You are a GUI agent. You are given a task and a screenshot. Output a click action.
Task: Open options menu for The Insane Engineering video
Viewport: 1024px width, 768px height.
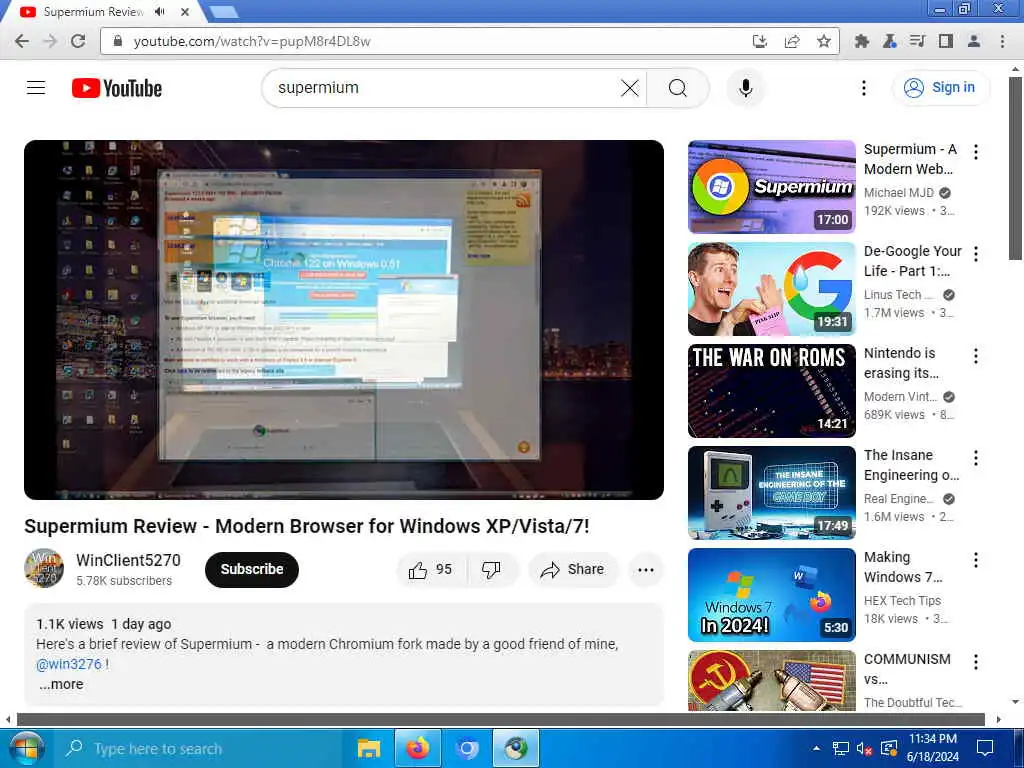click(x=976, y=458)
